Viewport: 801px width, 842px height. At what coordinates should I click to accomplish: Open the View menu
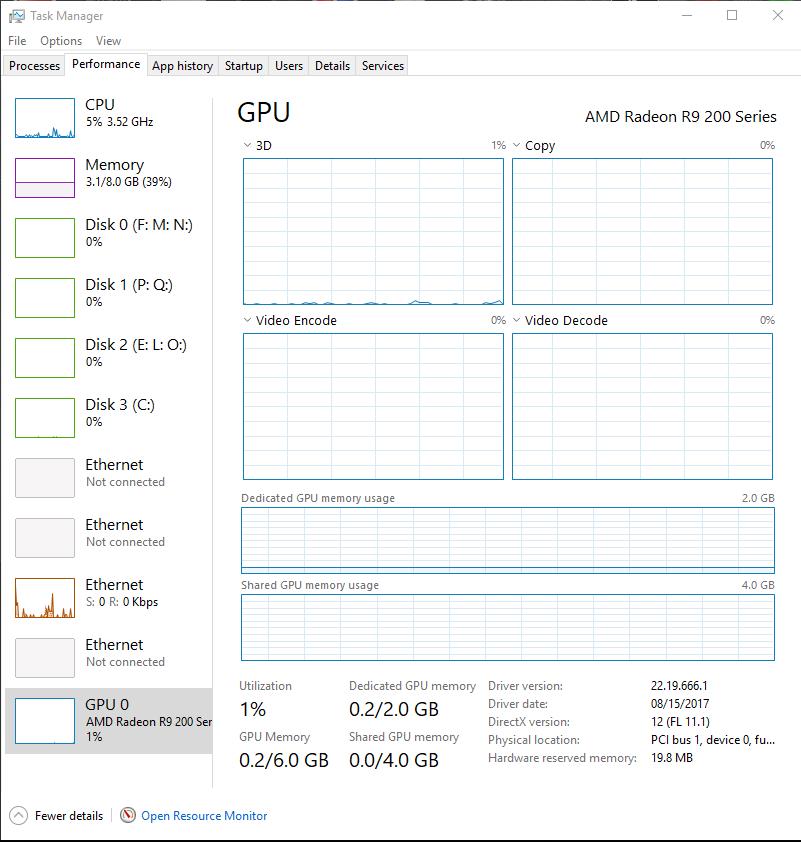[107, 41]
